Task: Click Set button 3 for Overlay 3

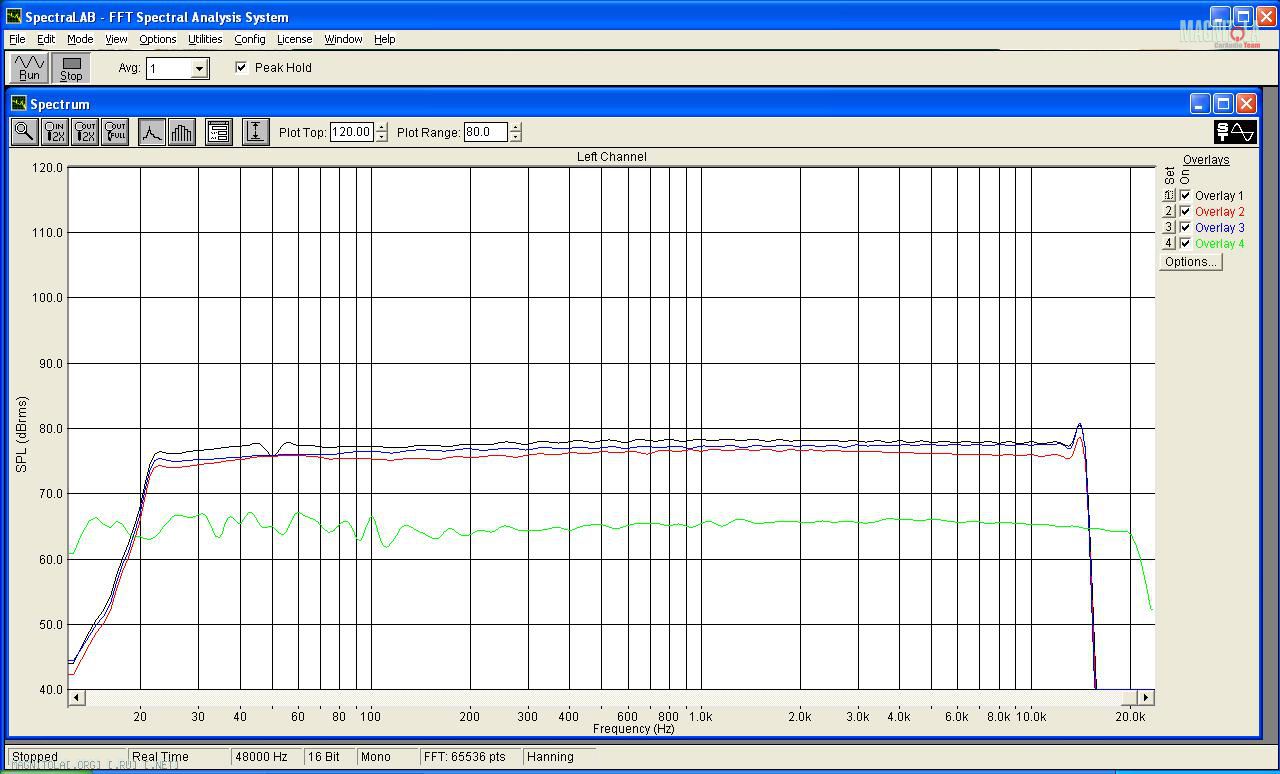Action: (x=1168, y=227)
